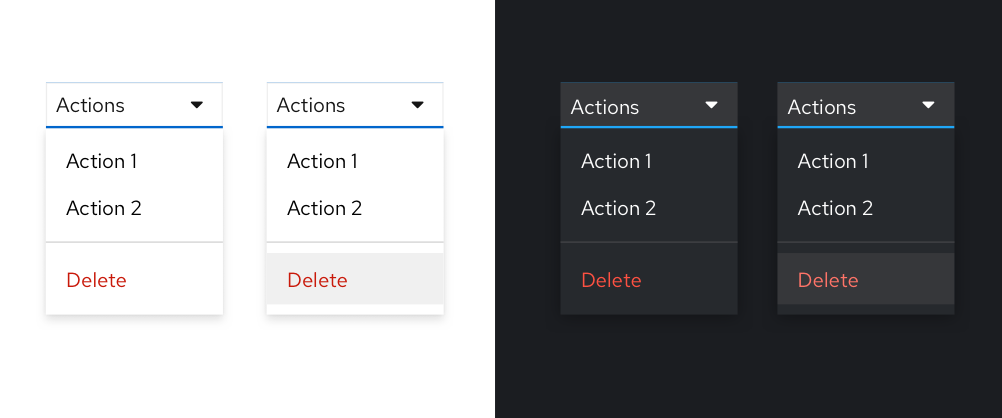The width and height of the screenshot is (1002, 418).
Task: Collapse the leftmost light Actions toggle label
Action: [x=91, y=105]
